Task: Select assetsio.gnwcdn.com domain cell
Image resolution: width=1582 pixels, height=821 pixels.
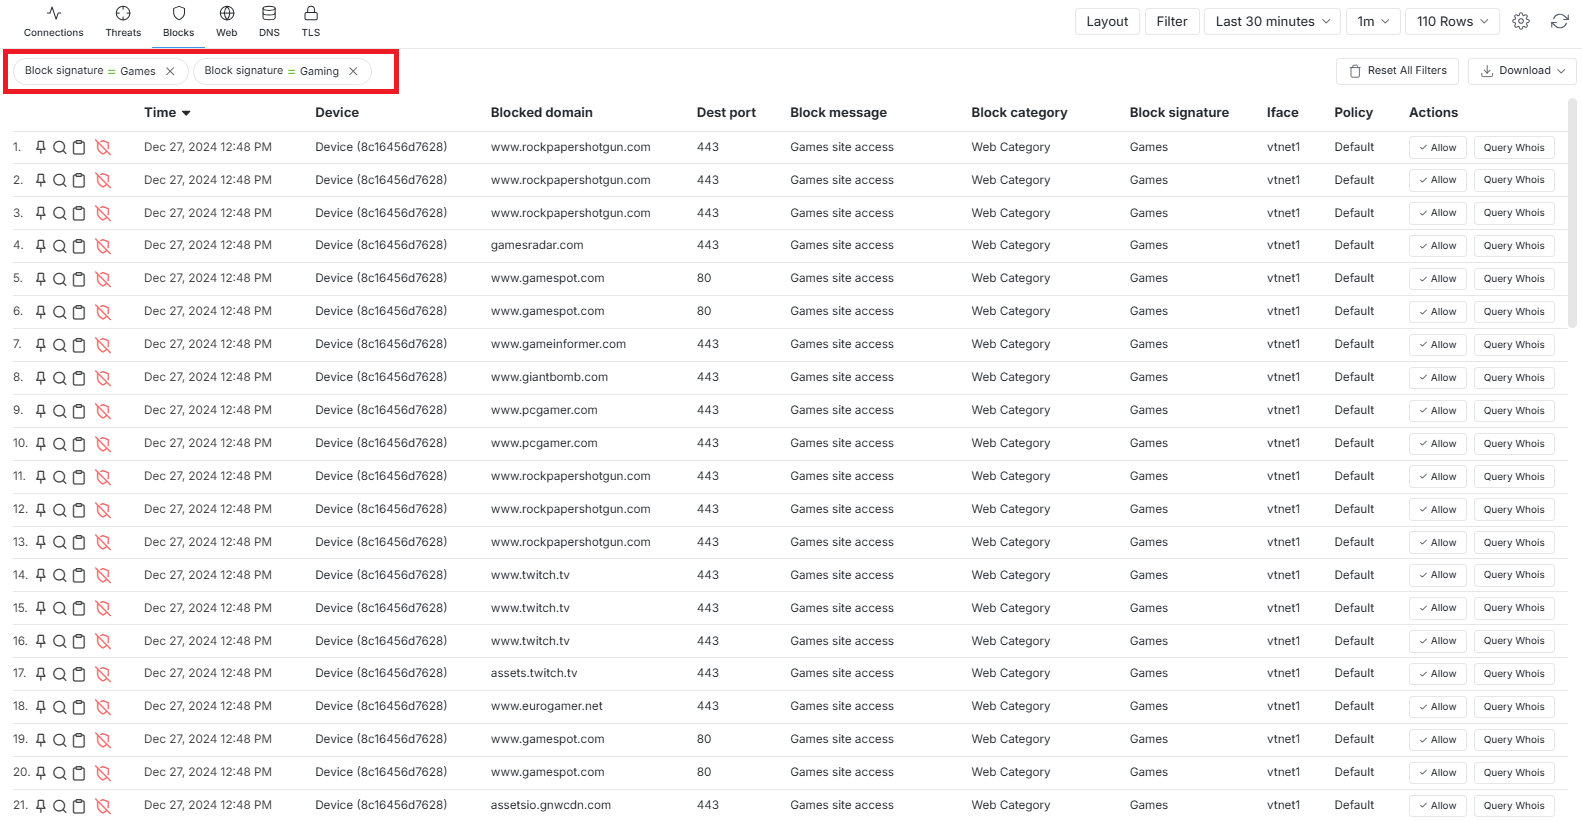Action: click(x=551, y=805)
